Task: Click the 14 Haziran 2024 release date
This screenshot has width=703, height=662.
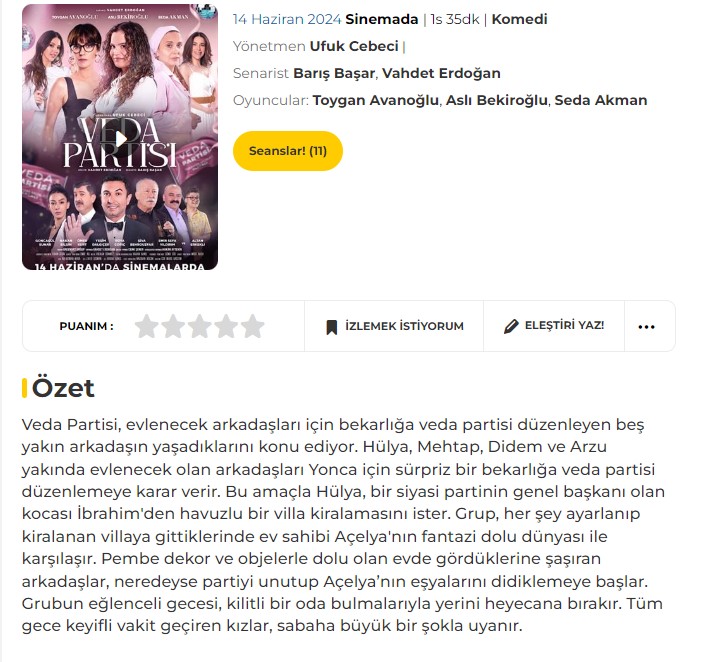Action: (x=287, y=19)
